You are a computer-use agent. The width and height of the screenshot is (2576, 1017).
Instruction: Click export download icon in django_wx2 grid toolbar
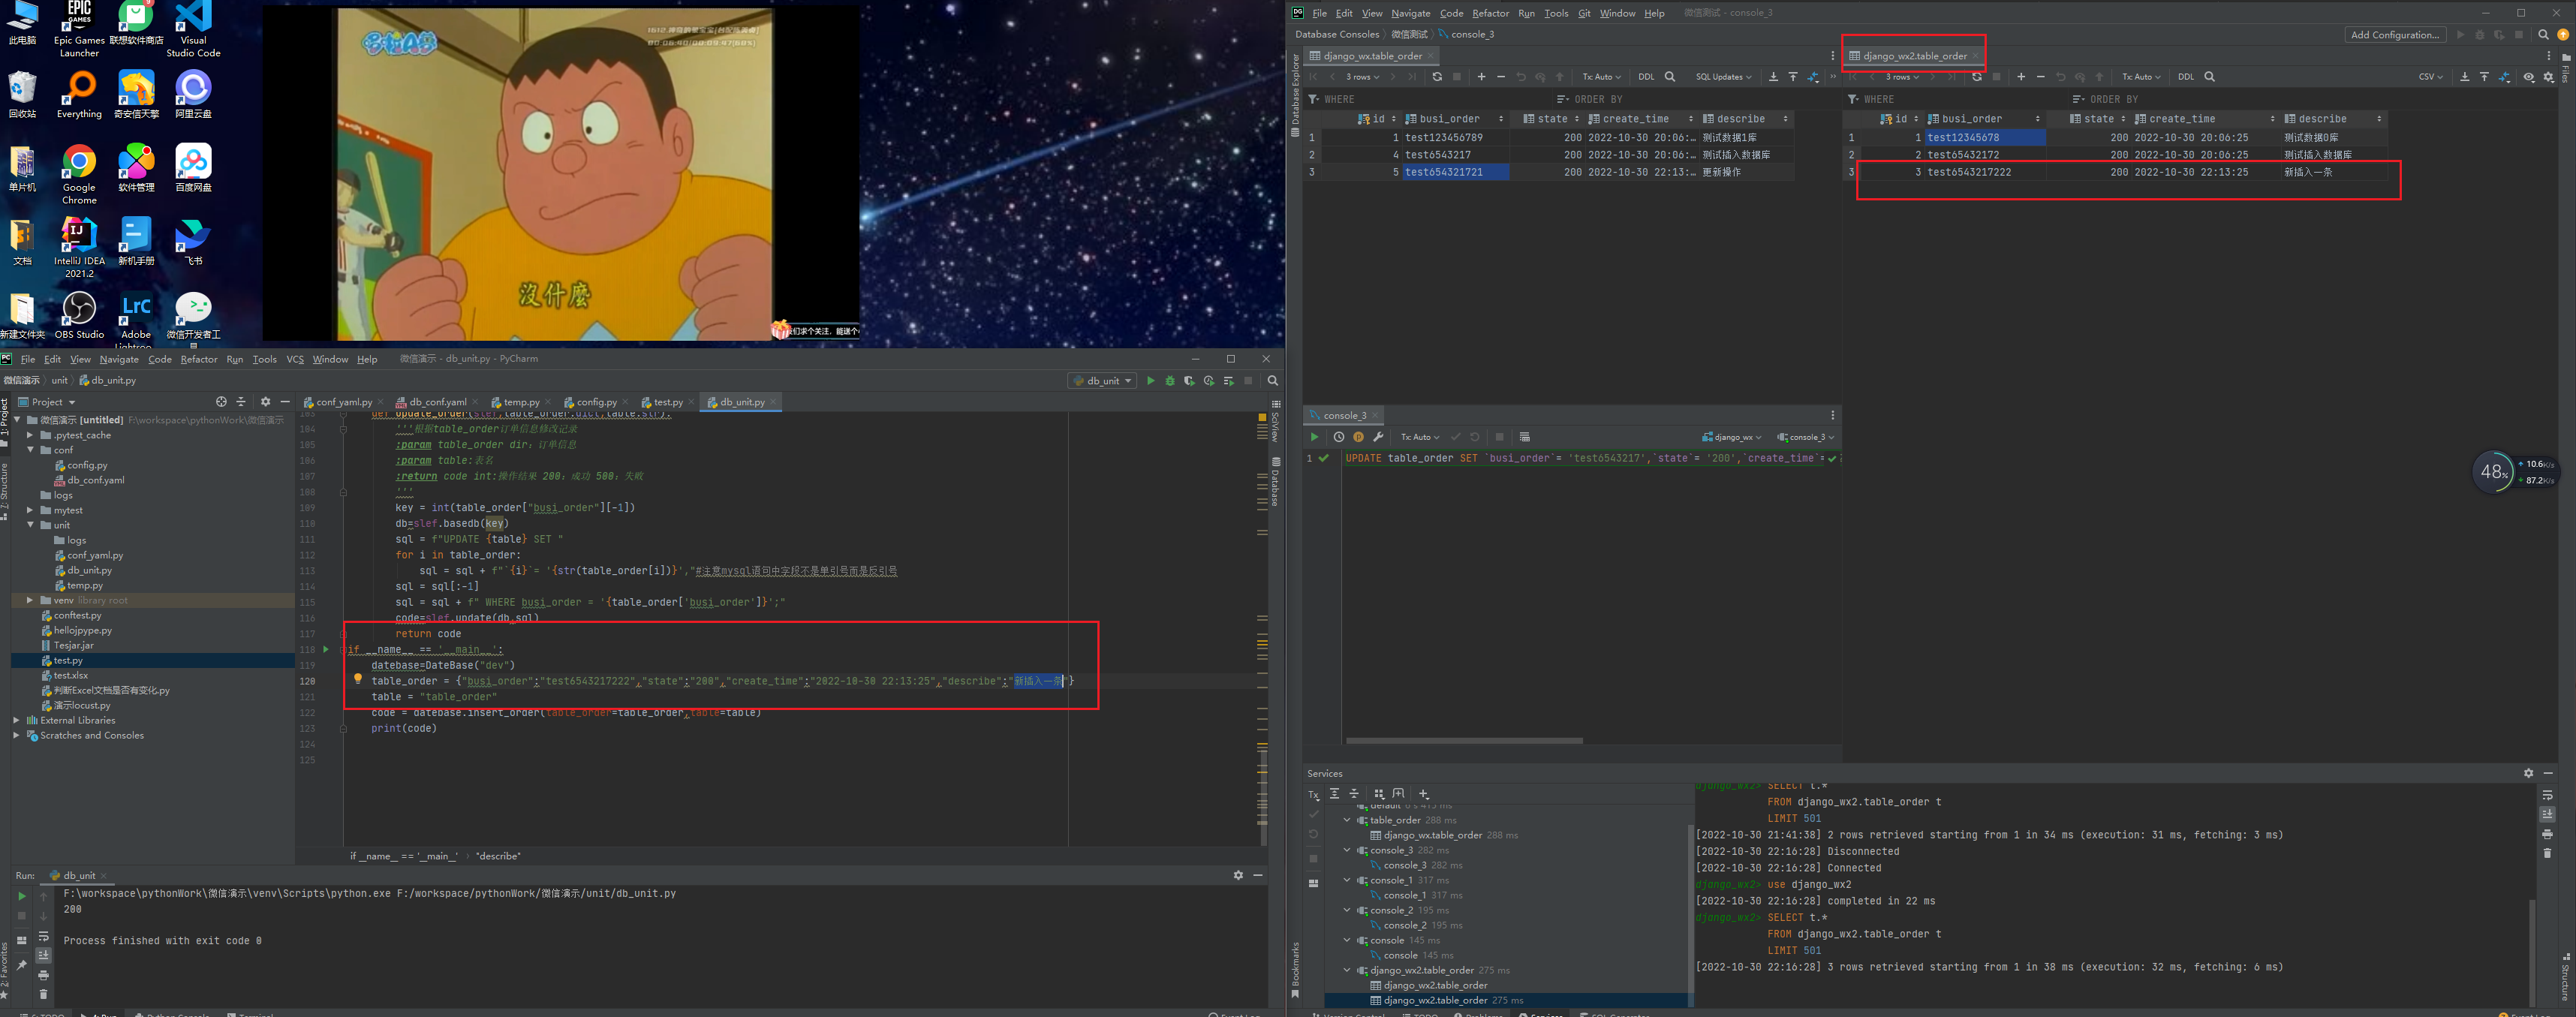[x=2465, y=77]
